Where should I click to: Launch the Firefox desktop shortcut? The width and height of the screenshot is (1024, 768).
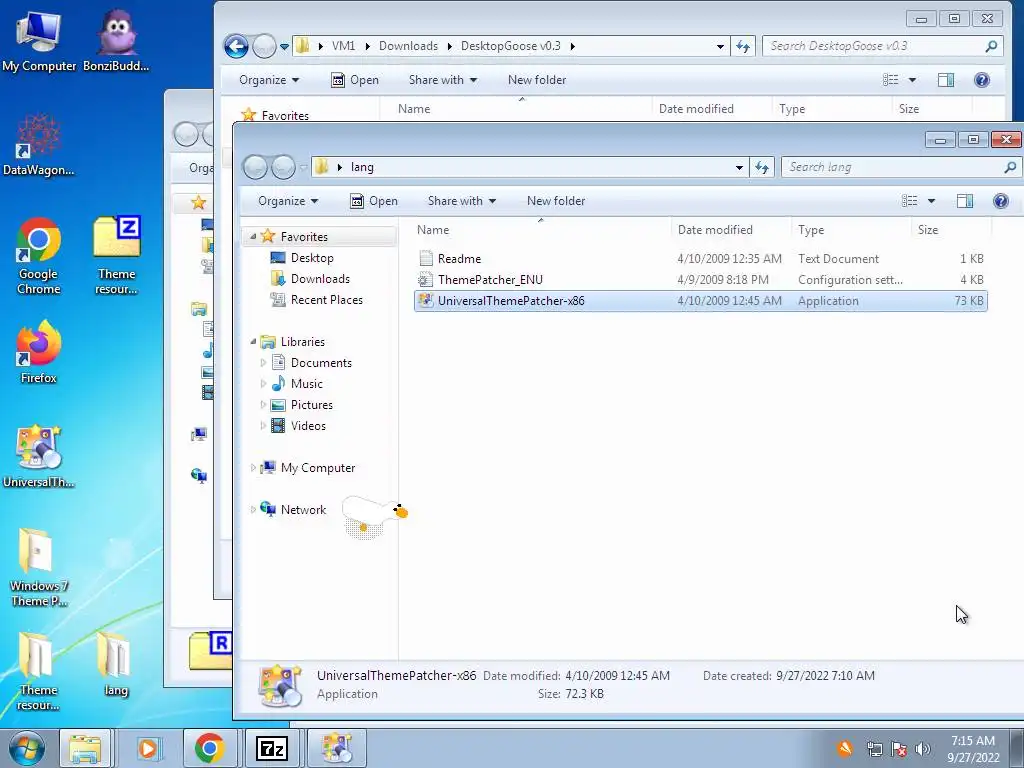pos(39,353)
